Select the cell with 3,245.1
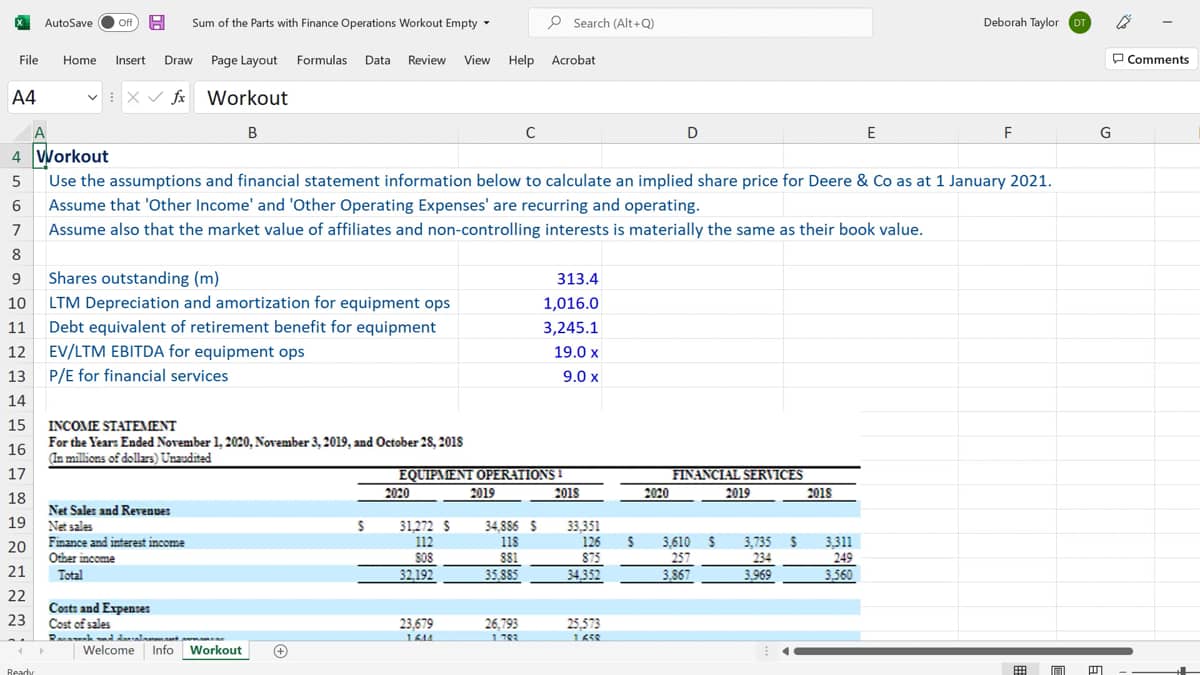Image resolution: width=1200 pixels, height=675 pixels. [x=530, y=327]
